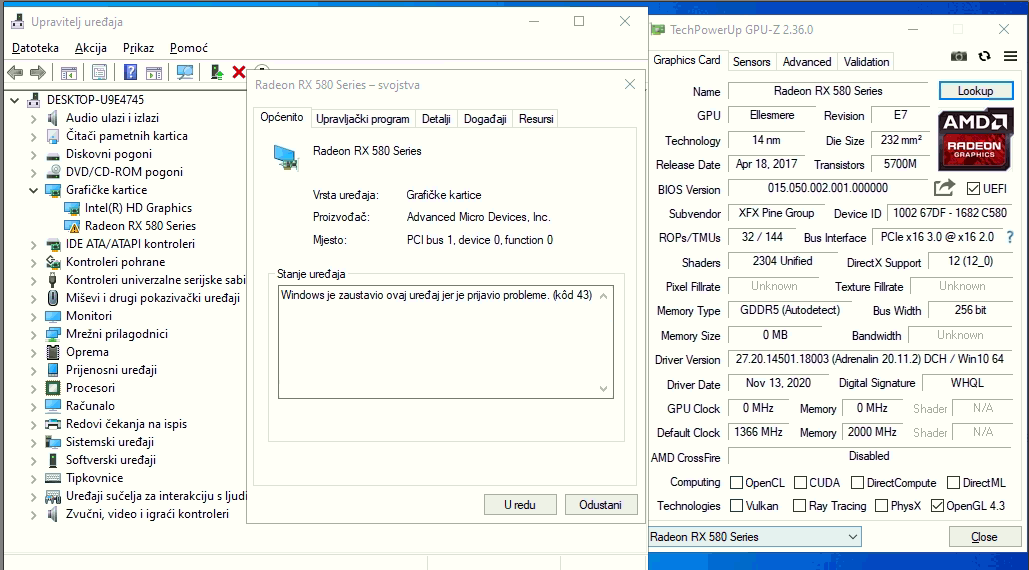The image size is (1029, 570).
Task: Click the Lookup button
Action: [975, 91]
